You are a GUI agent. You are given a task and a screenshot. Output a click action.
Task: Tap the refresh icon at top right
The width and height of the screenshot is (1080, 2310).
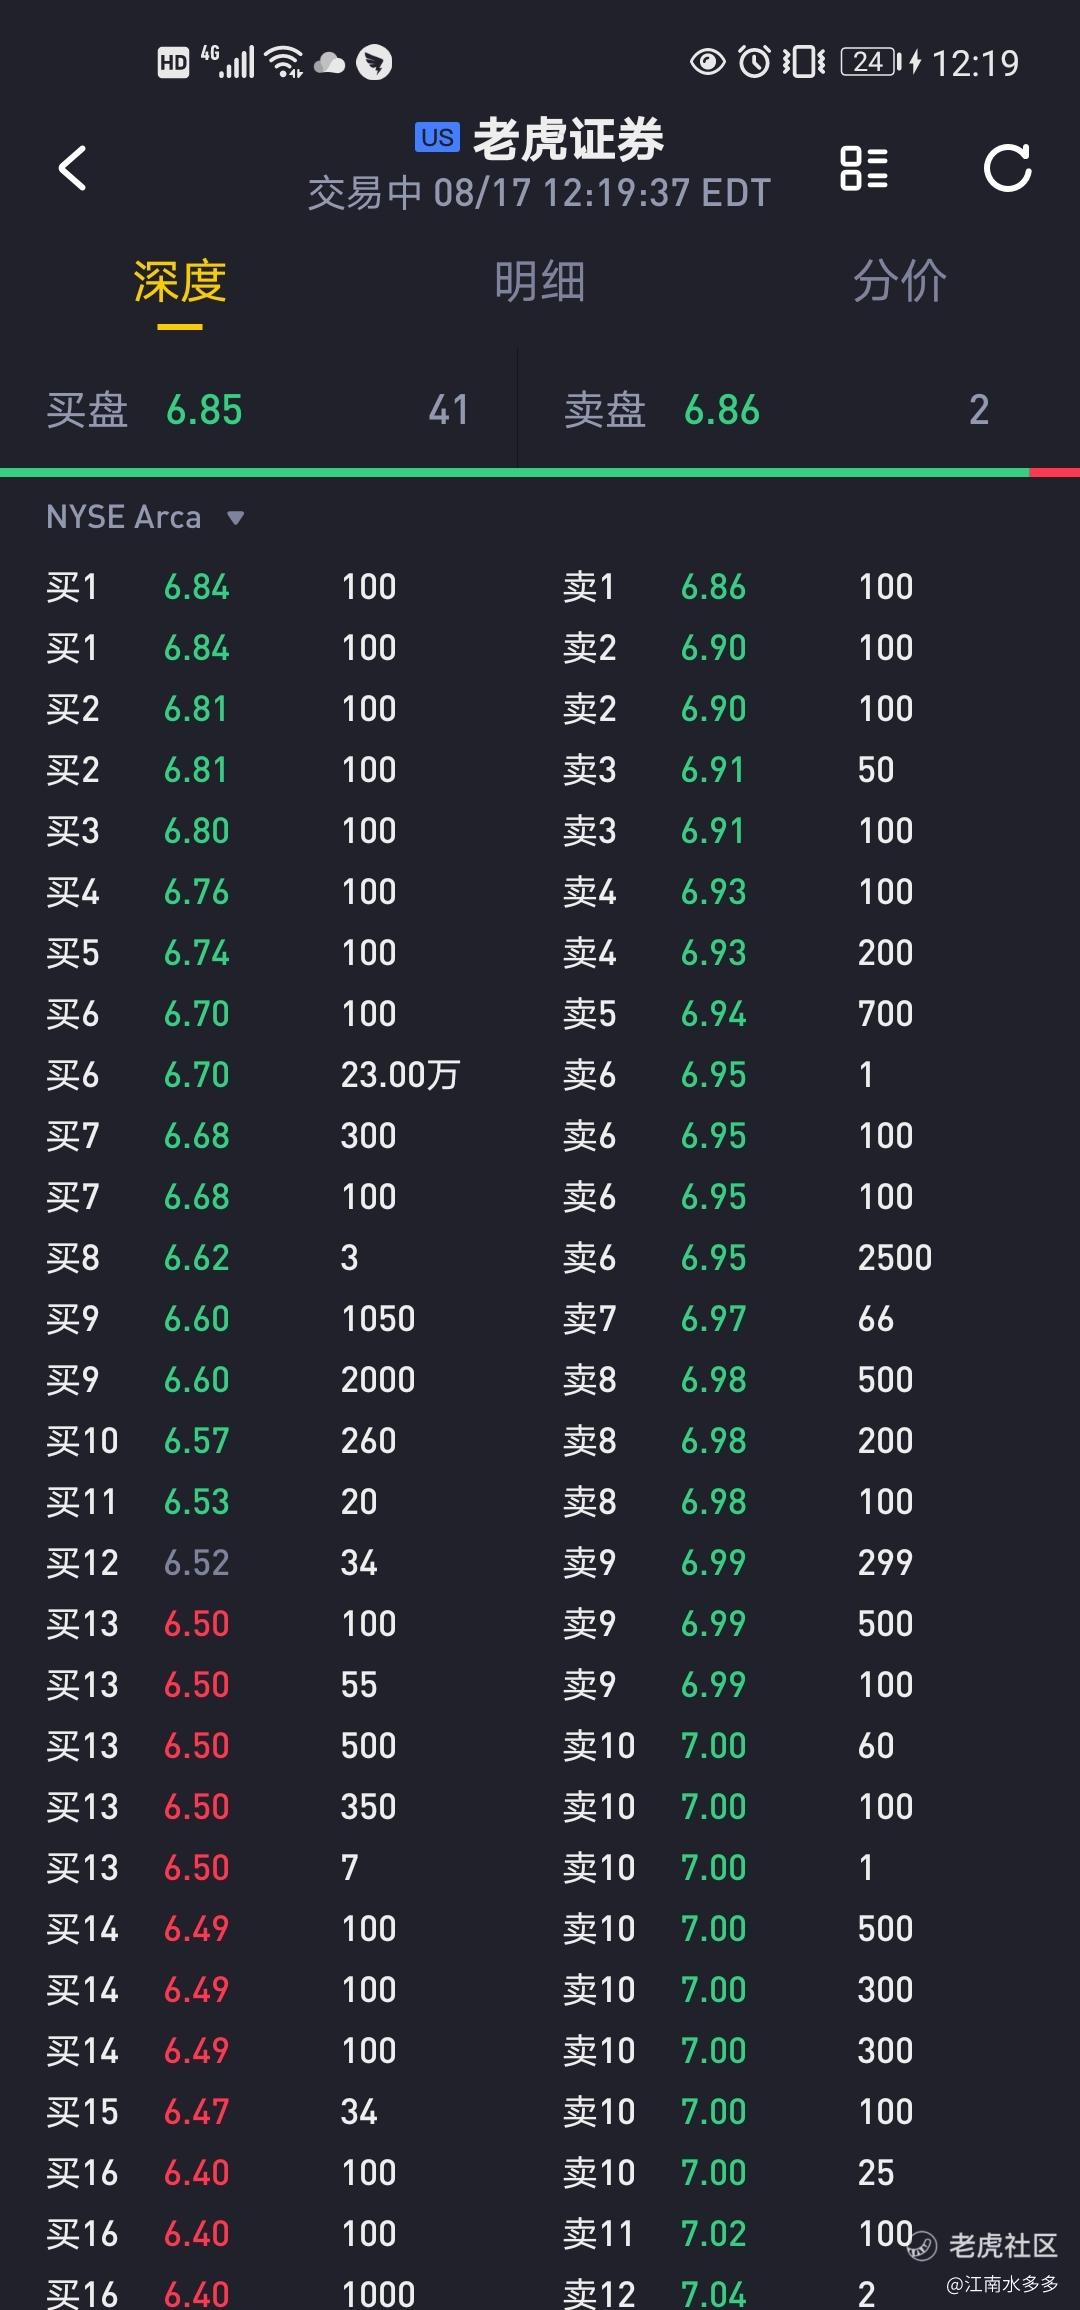coord(1007,168)
